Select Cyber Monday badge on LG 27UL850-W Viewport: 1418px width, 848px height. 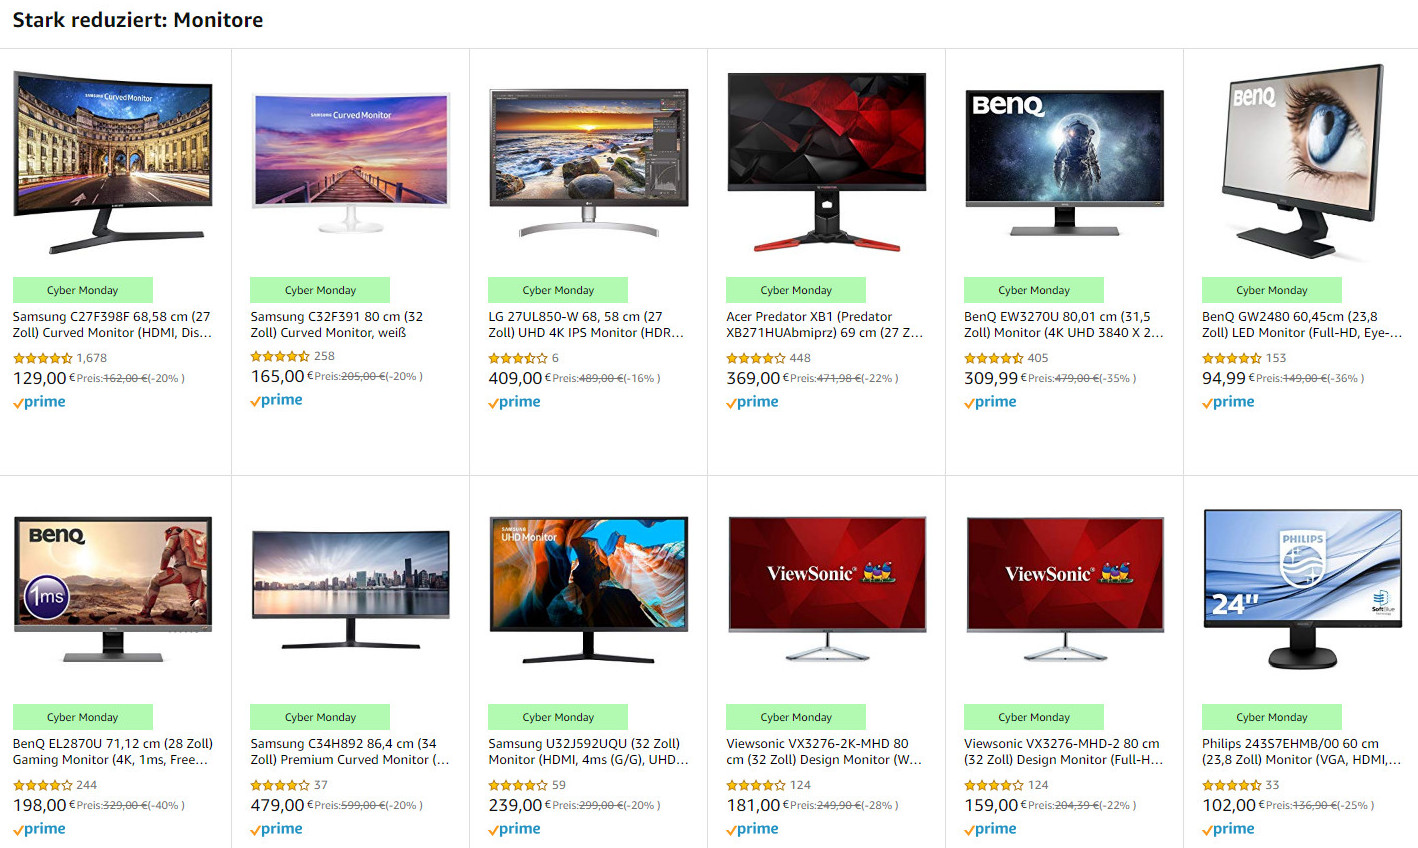pyautogui.click(x=558, y=290)
